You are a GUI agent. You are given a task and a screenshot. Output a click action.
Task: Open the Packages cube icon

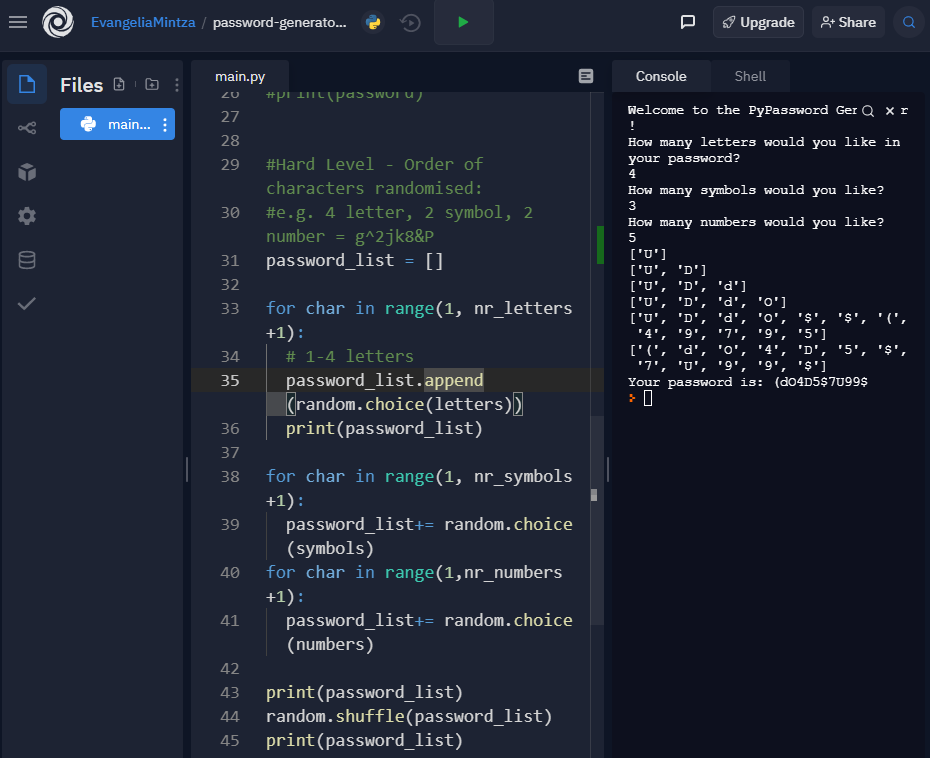(x=27, y=172)
